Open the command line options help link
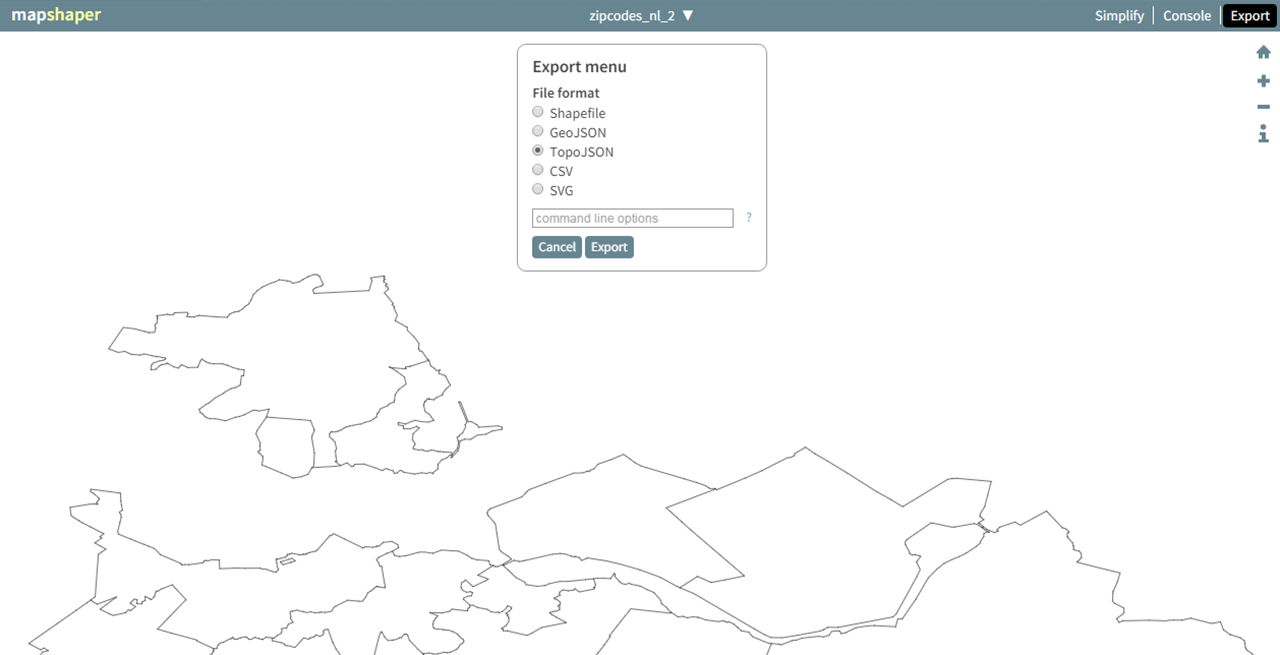This screenshot has width=1280, height=655. point(749,218)
